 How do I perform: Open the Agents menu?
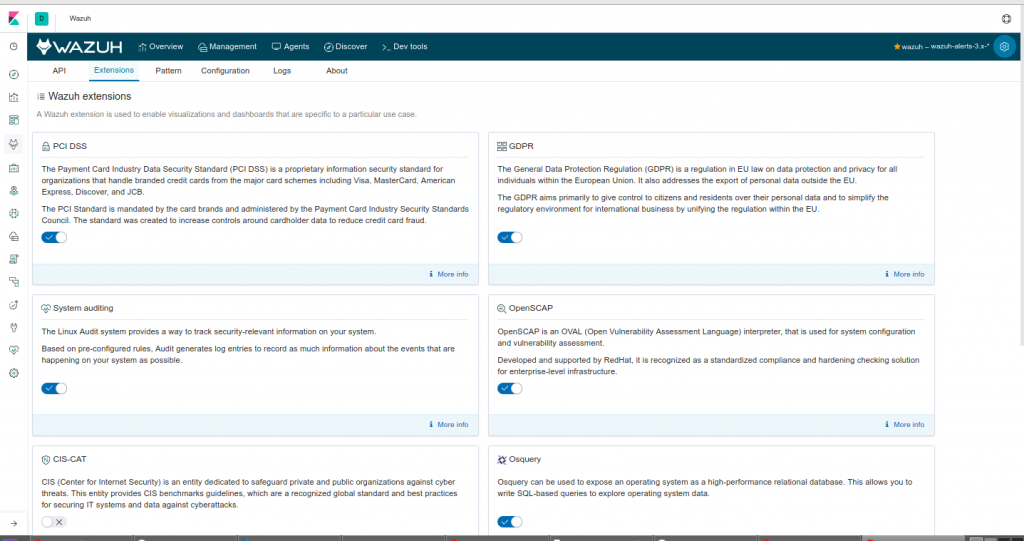coord(291,46)
